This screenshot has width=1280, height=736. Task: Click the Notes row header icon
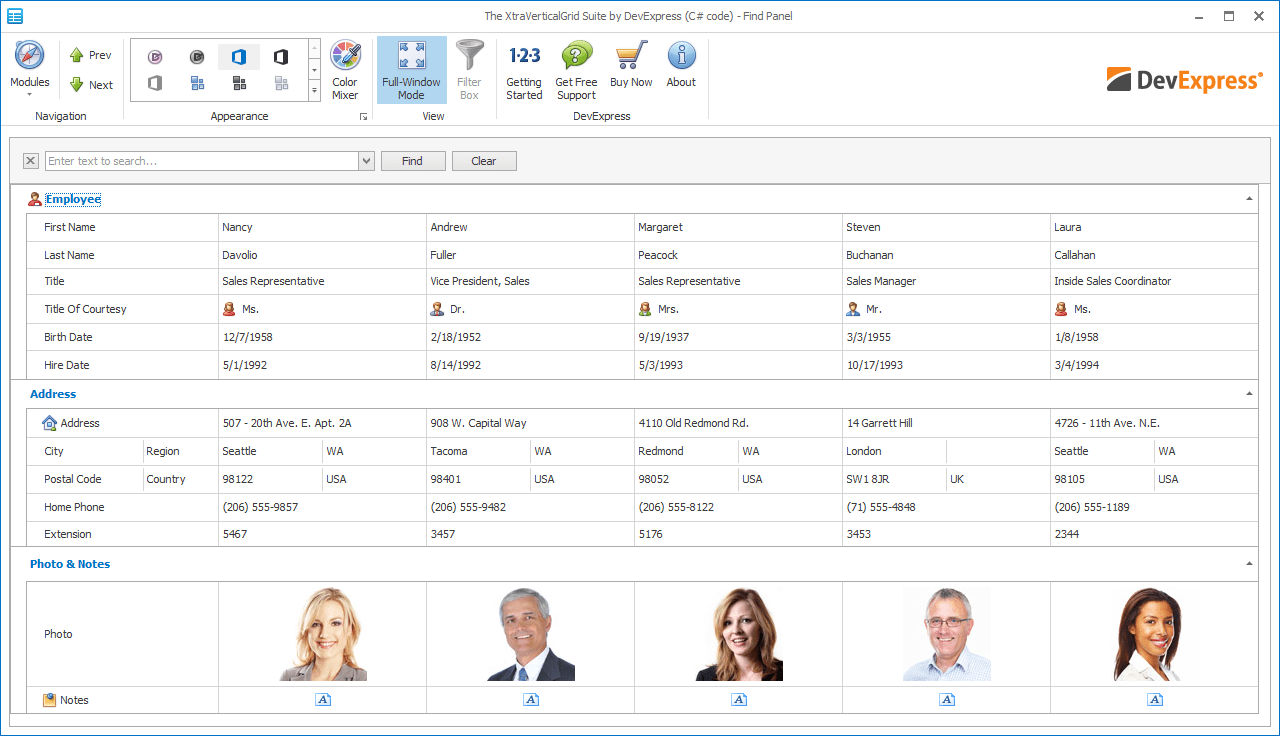coord(50,700)
